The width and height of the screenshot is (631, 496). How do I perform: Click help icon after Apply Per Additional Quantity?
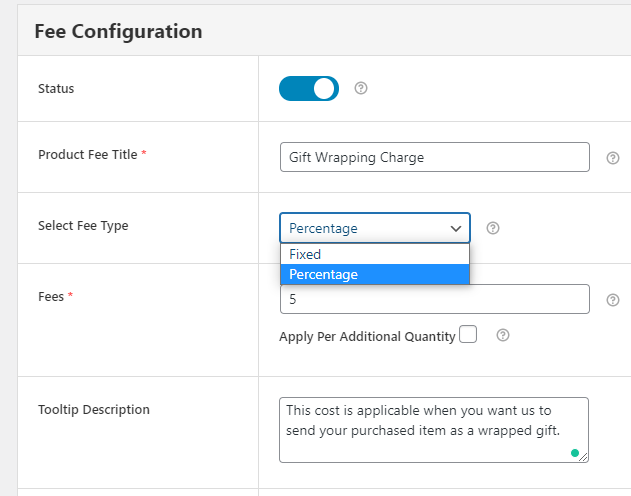pos(503,335)
